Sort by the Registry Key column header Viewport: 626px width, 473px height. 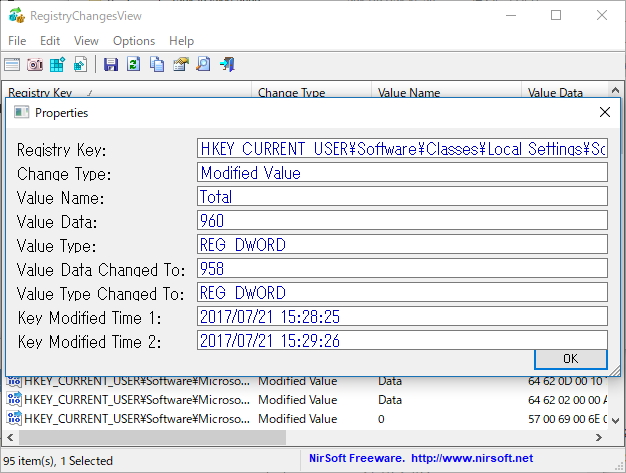(127, 92)
